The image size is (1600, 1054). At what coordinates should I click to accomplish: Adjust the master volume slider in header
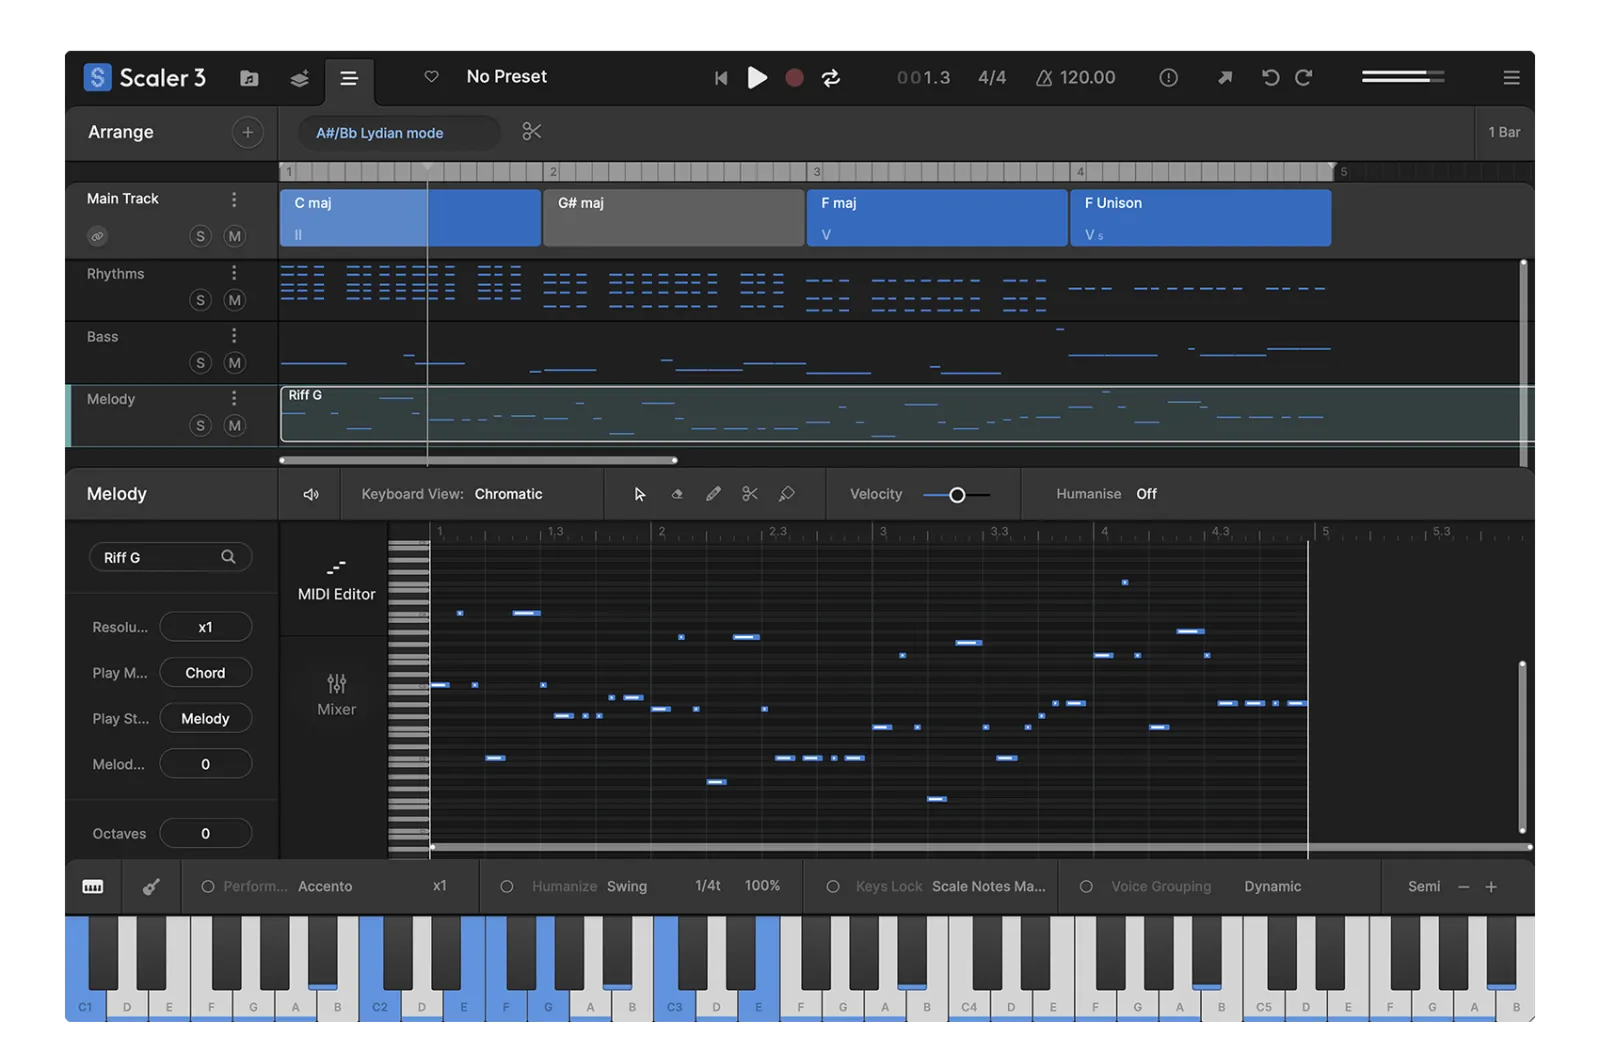pyautogui.click(x=1403, y=76)
